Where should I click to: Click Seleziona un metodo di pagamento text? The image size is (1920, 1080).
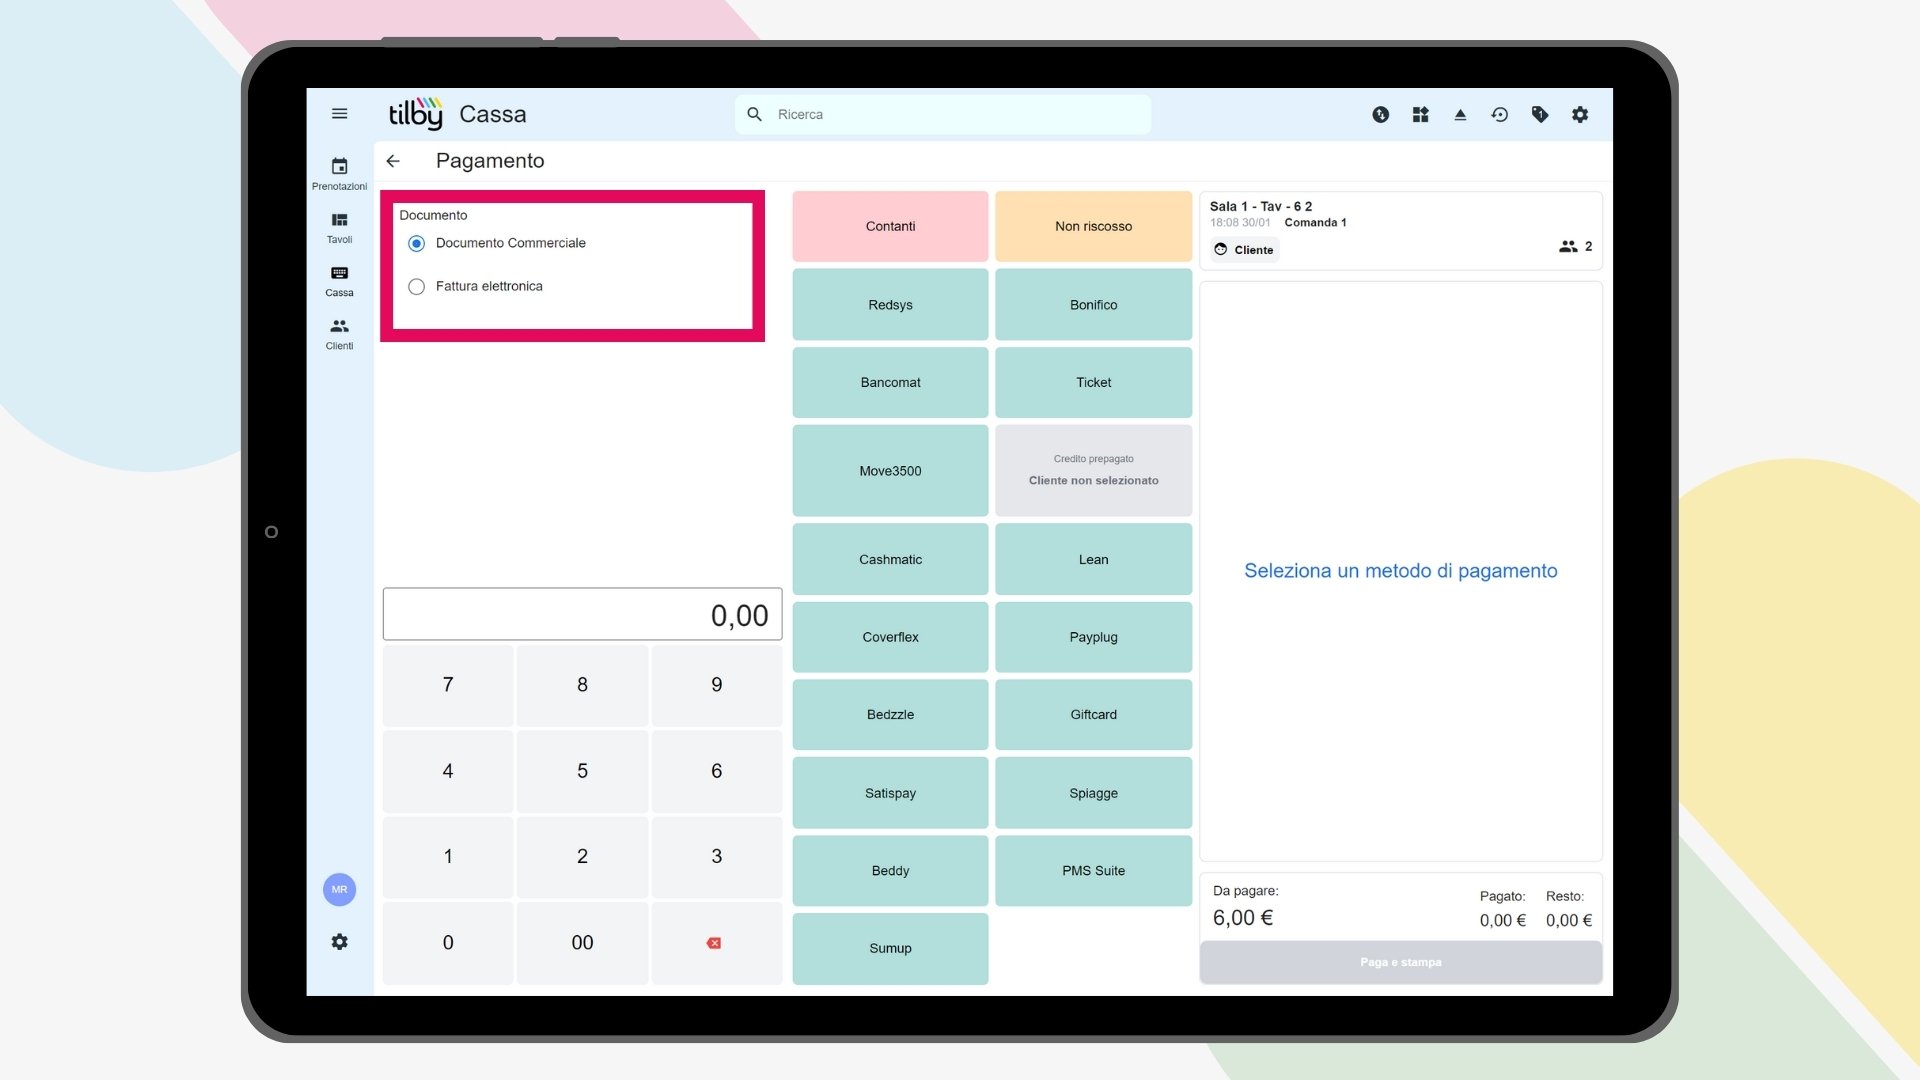coord(1400,571)
